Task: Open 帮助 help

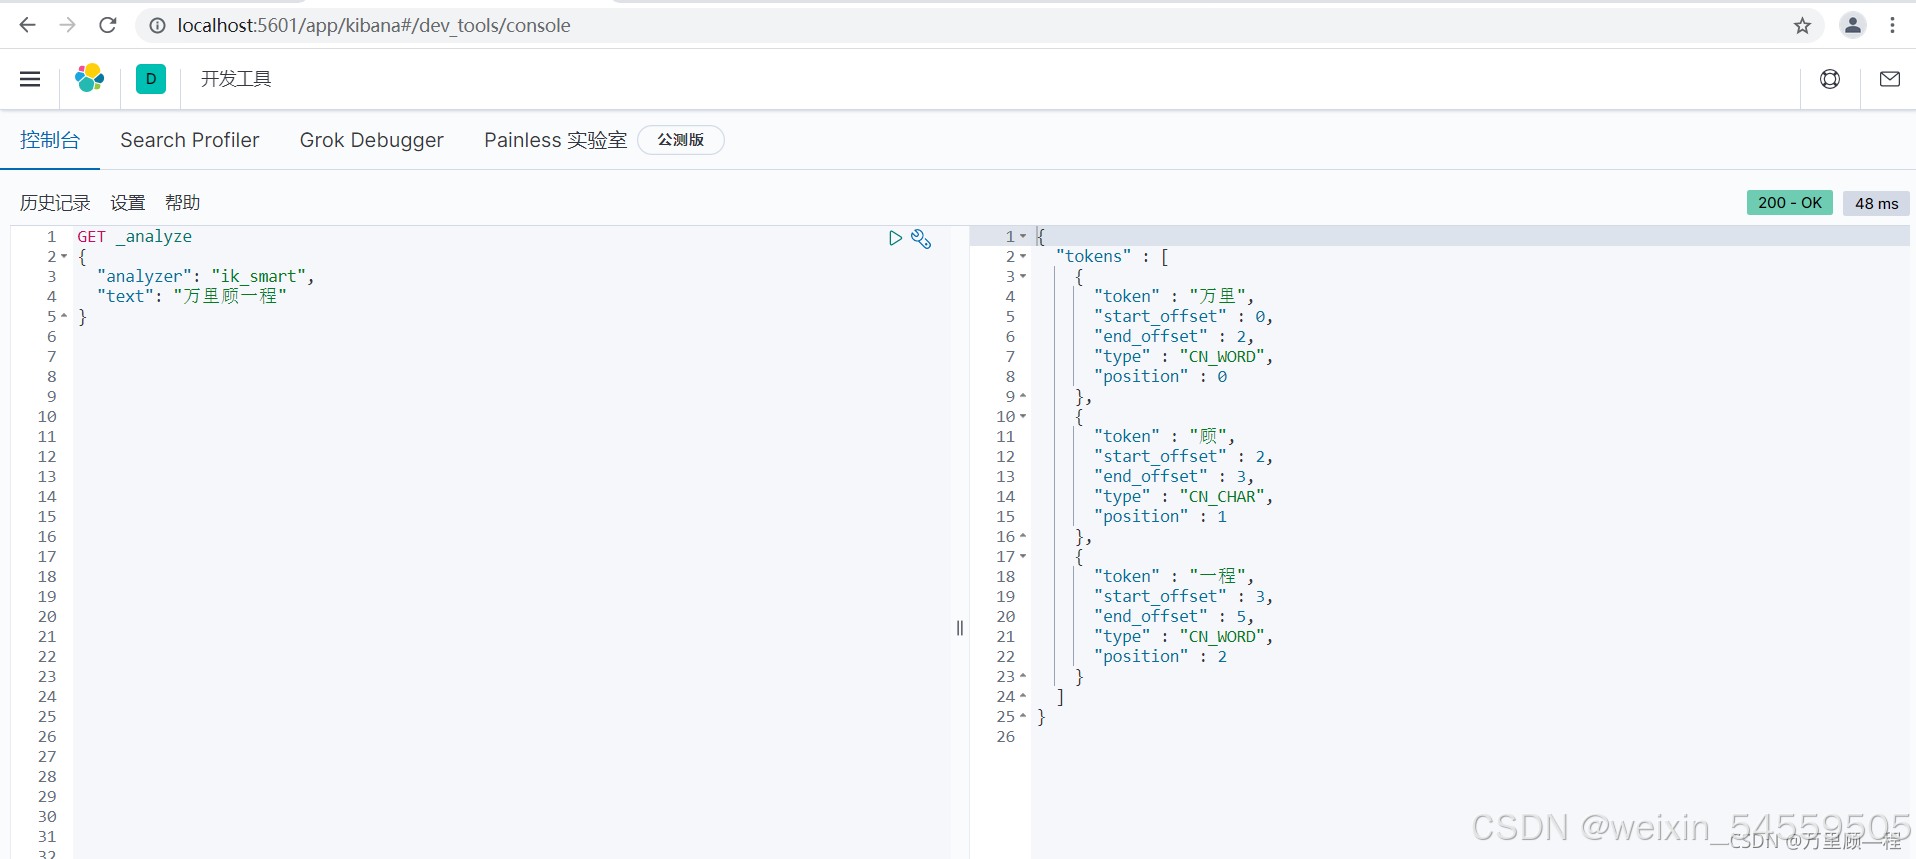Action: tap(183, 203)
